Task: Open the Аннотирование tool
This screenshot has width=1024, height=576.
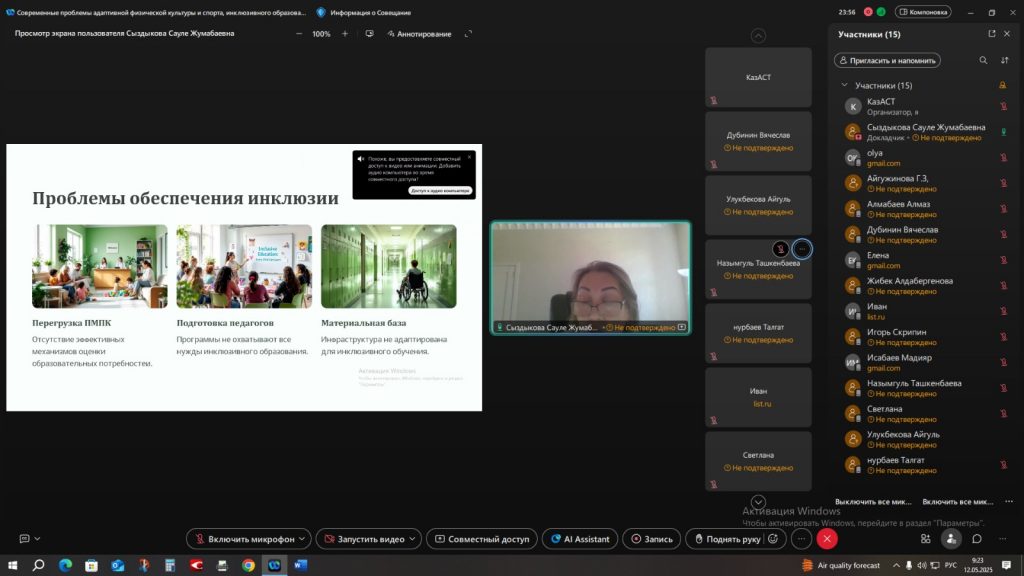Action: click(417, 33)
